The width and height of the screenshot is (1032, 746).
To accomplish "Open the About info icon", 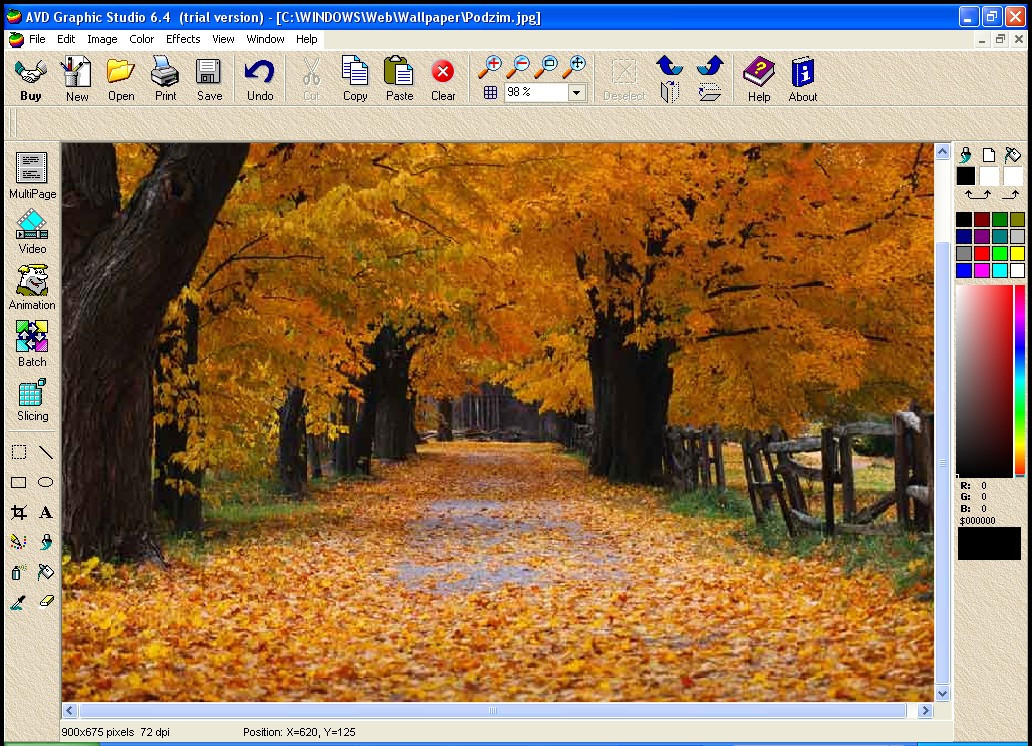I will (803, 79).
